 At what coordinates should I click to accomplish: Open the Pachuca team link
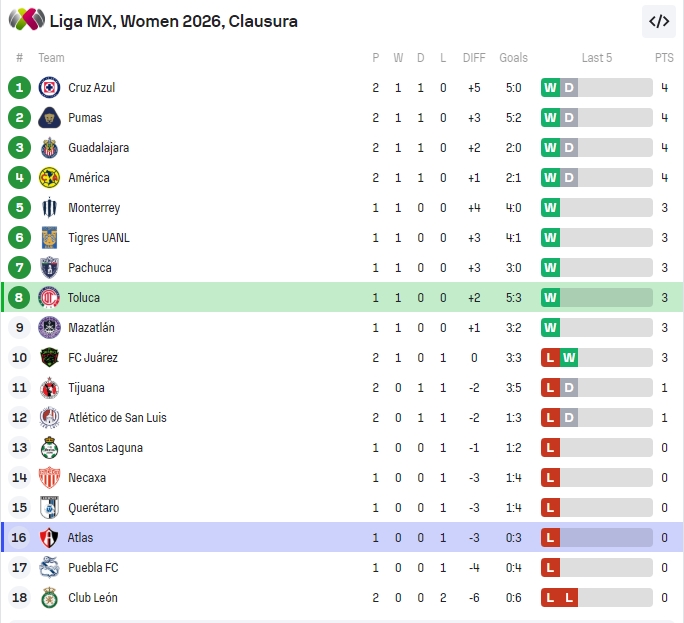[x=90, y=268]
